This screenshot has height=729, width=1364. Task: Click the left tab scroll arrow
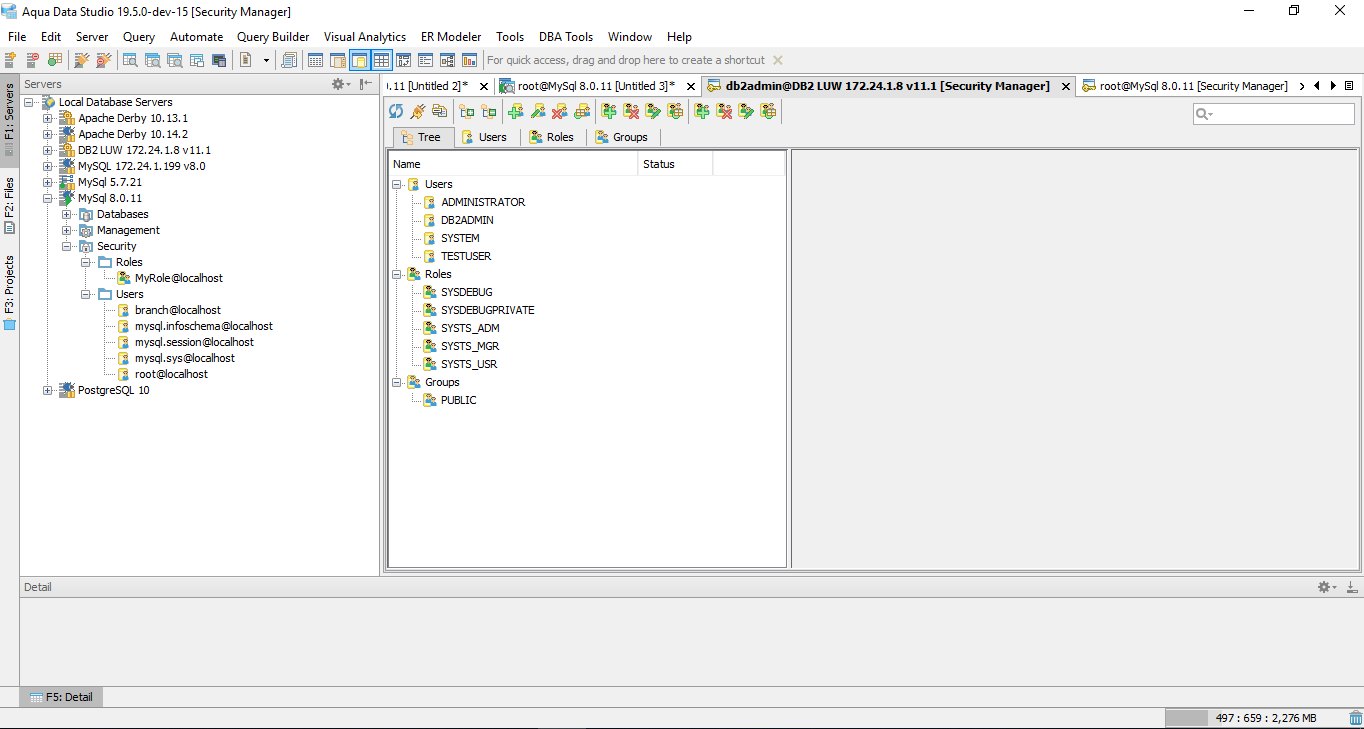[1316, 86]
